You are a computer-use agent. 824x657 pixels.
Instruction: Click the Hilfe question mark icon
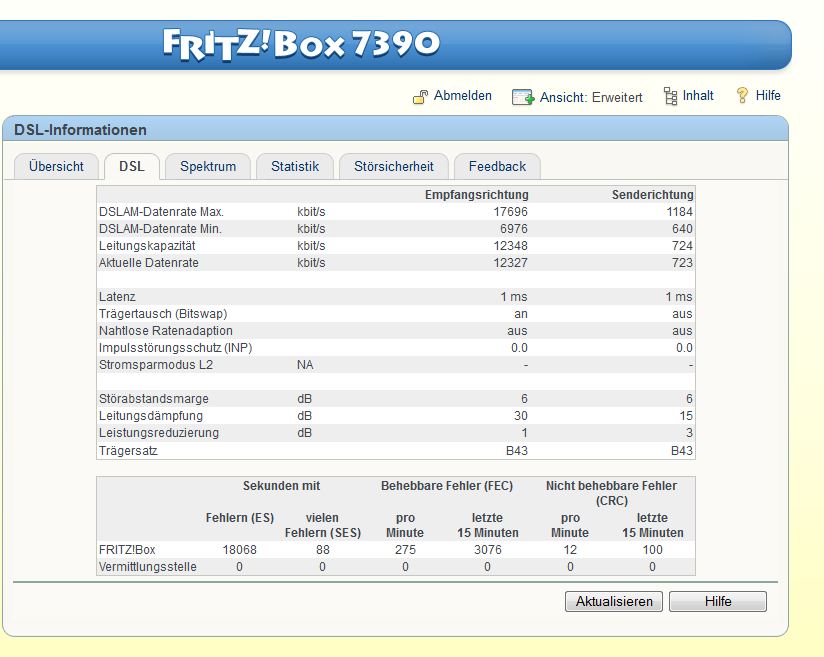(743, 95)
